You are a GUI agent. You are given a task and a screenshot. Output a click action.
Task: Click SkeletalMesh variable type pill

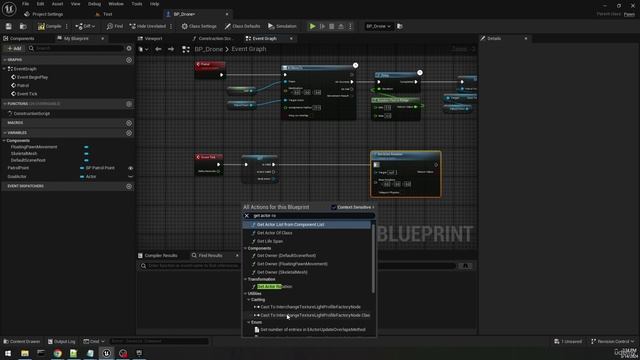click(86, 153)
